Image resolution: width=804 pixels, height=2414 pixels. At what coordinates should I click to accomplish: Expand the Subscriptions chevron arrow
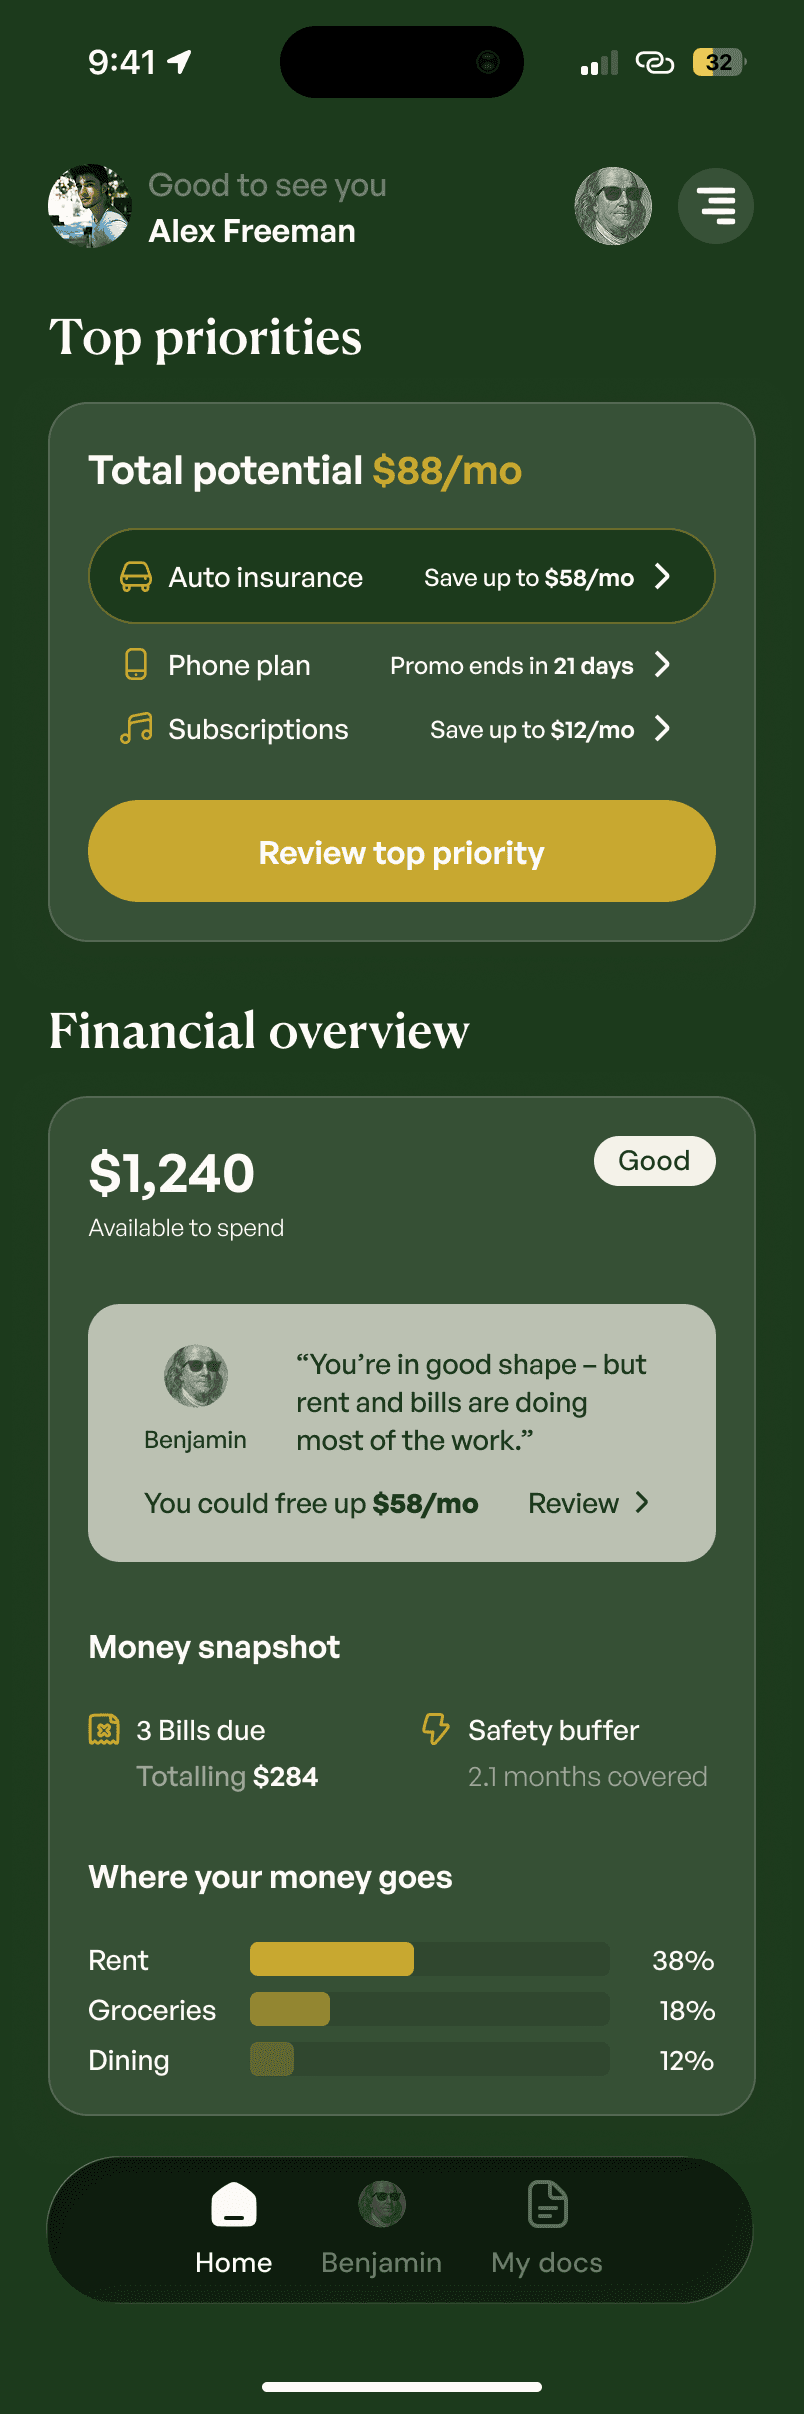[662, 728]
